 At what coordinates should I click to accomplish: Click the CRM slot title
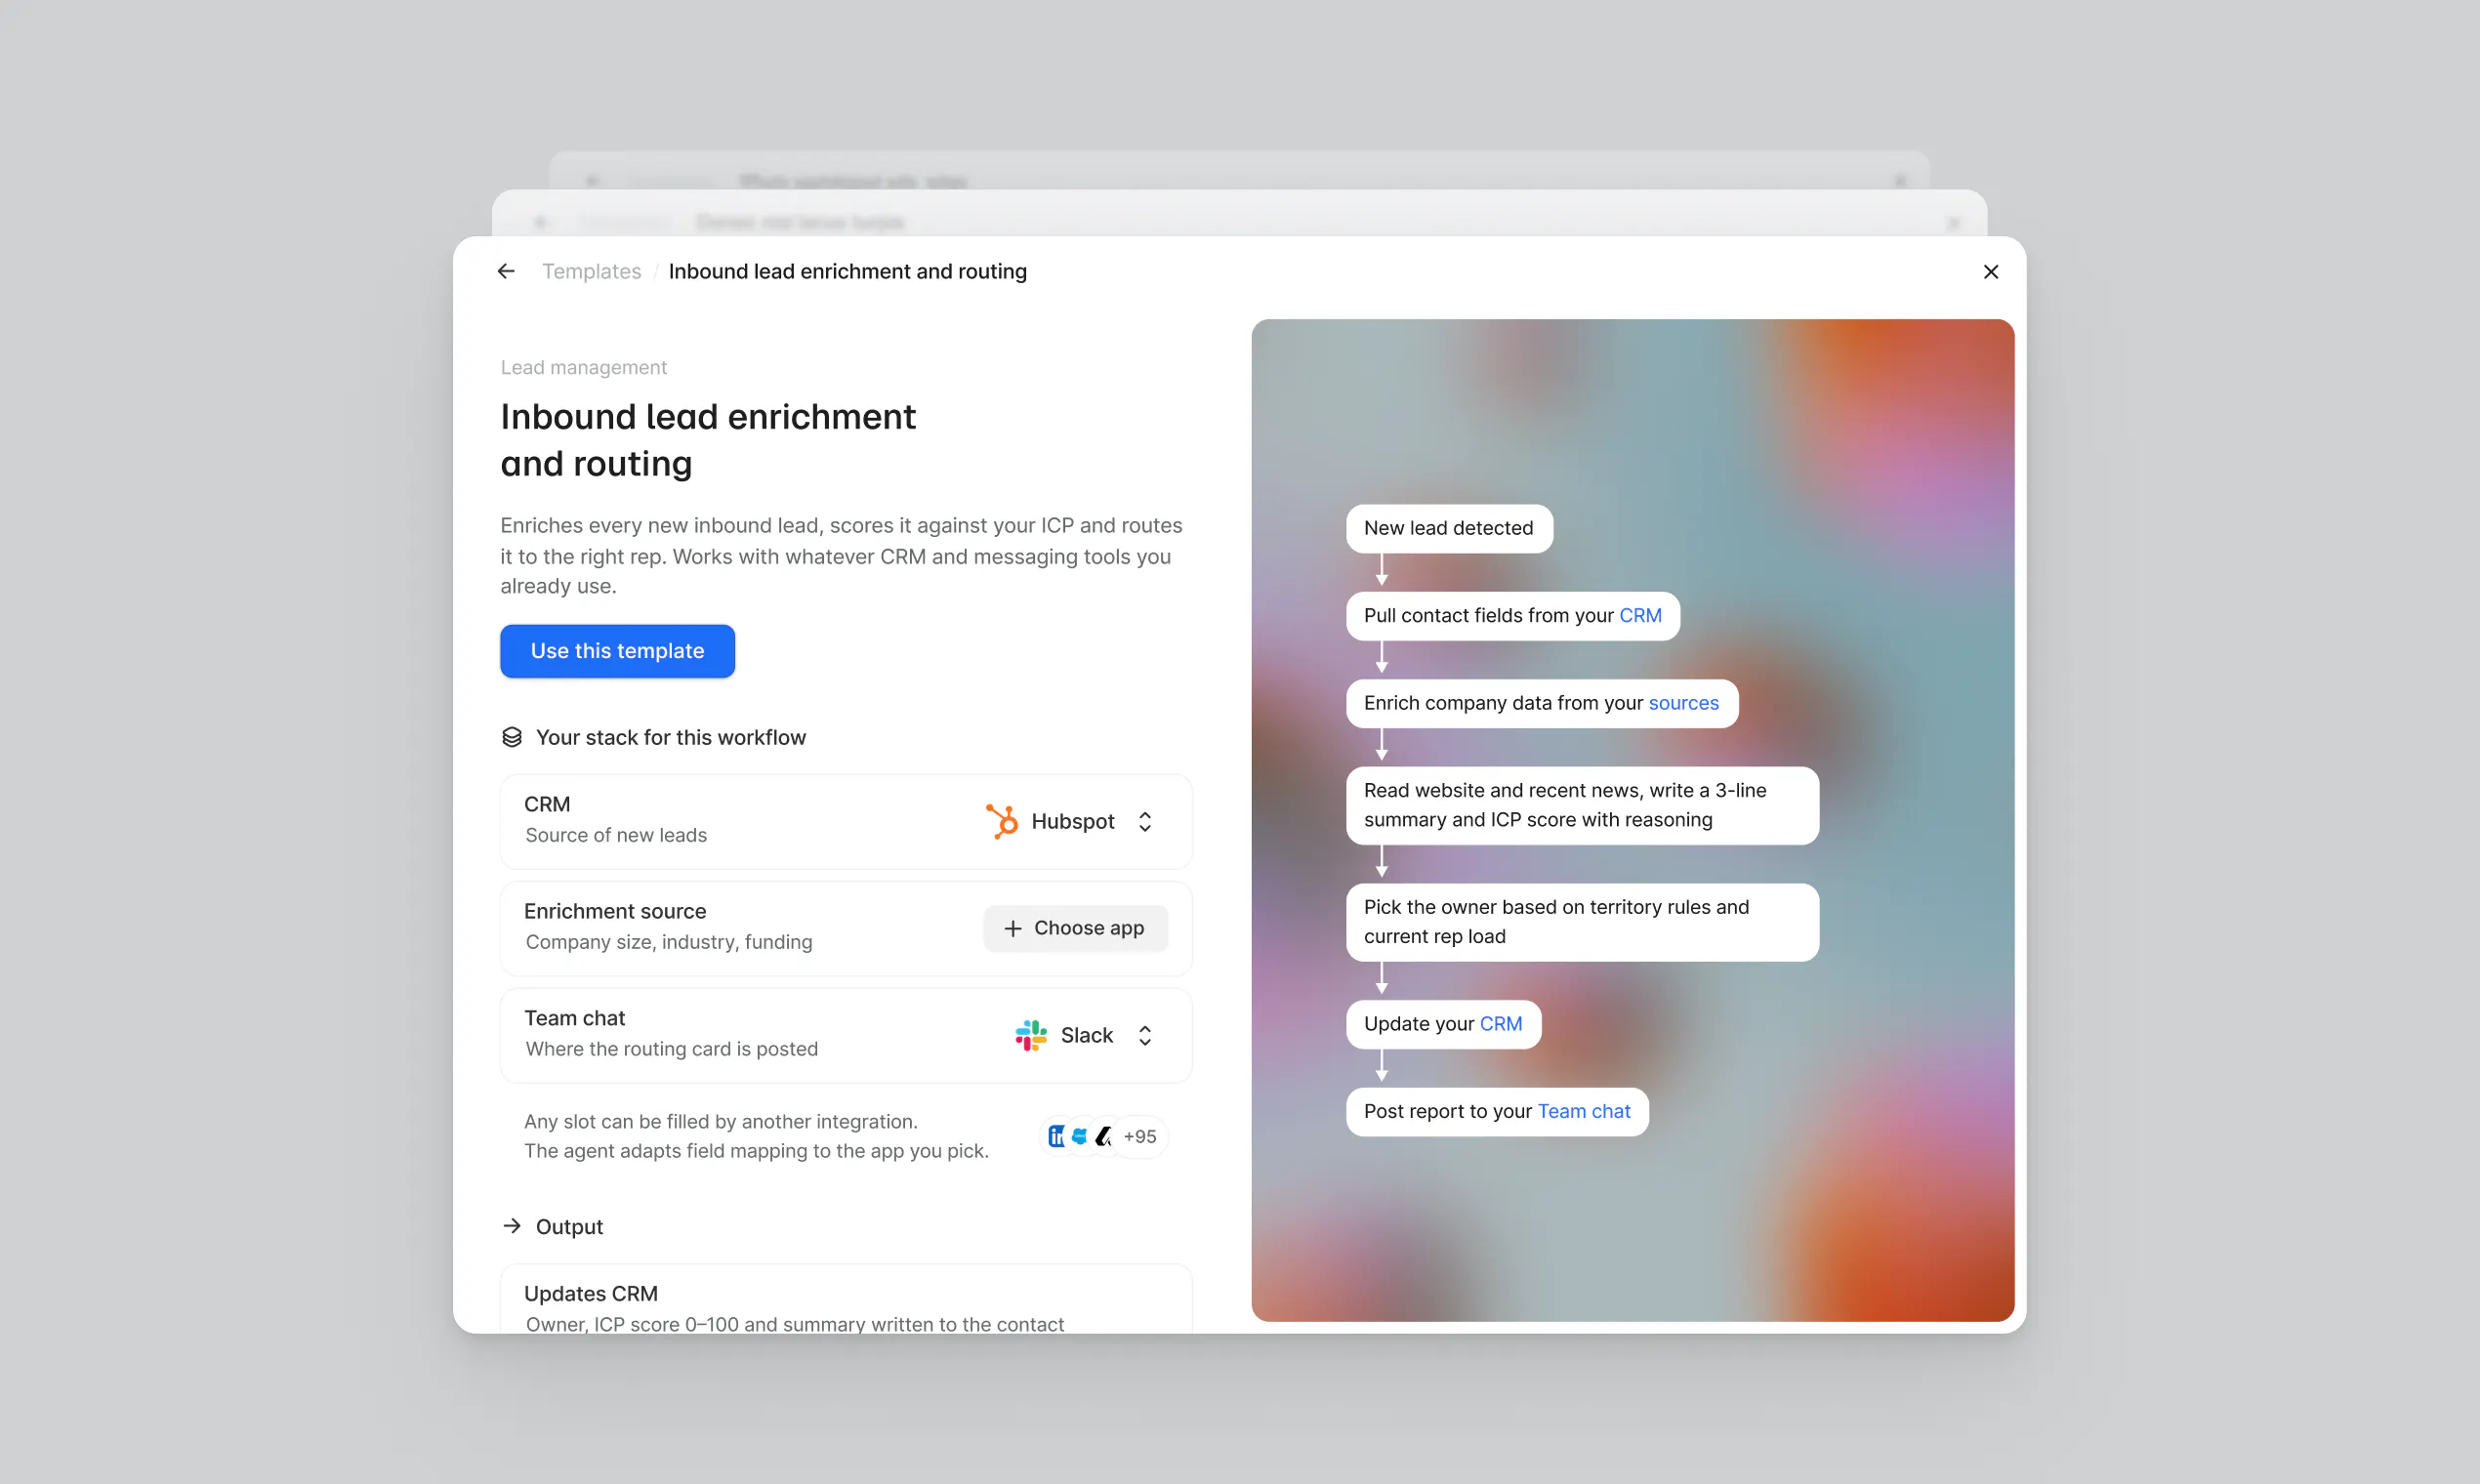tap(547, 803)
